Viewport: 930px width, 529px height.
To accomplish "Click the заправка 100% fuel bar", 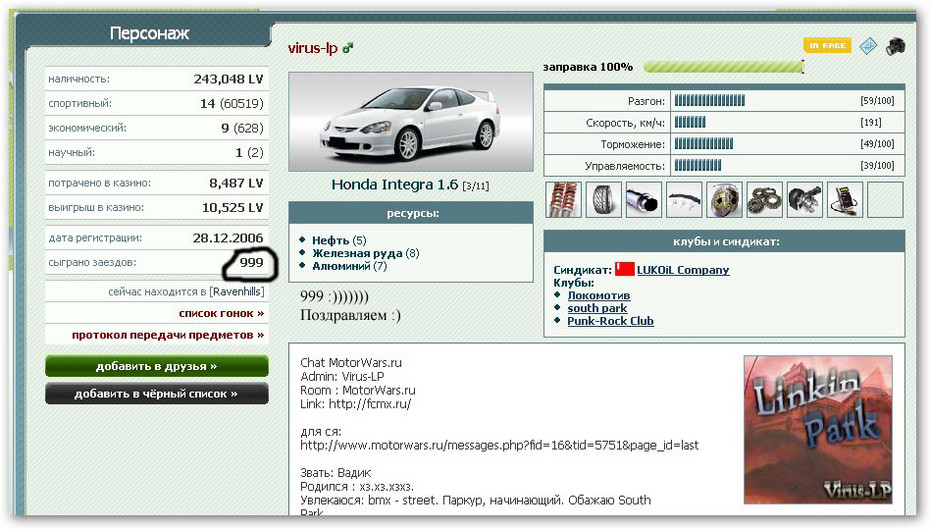I will (724, 66).
